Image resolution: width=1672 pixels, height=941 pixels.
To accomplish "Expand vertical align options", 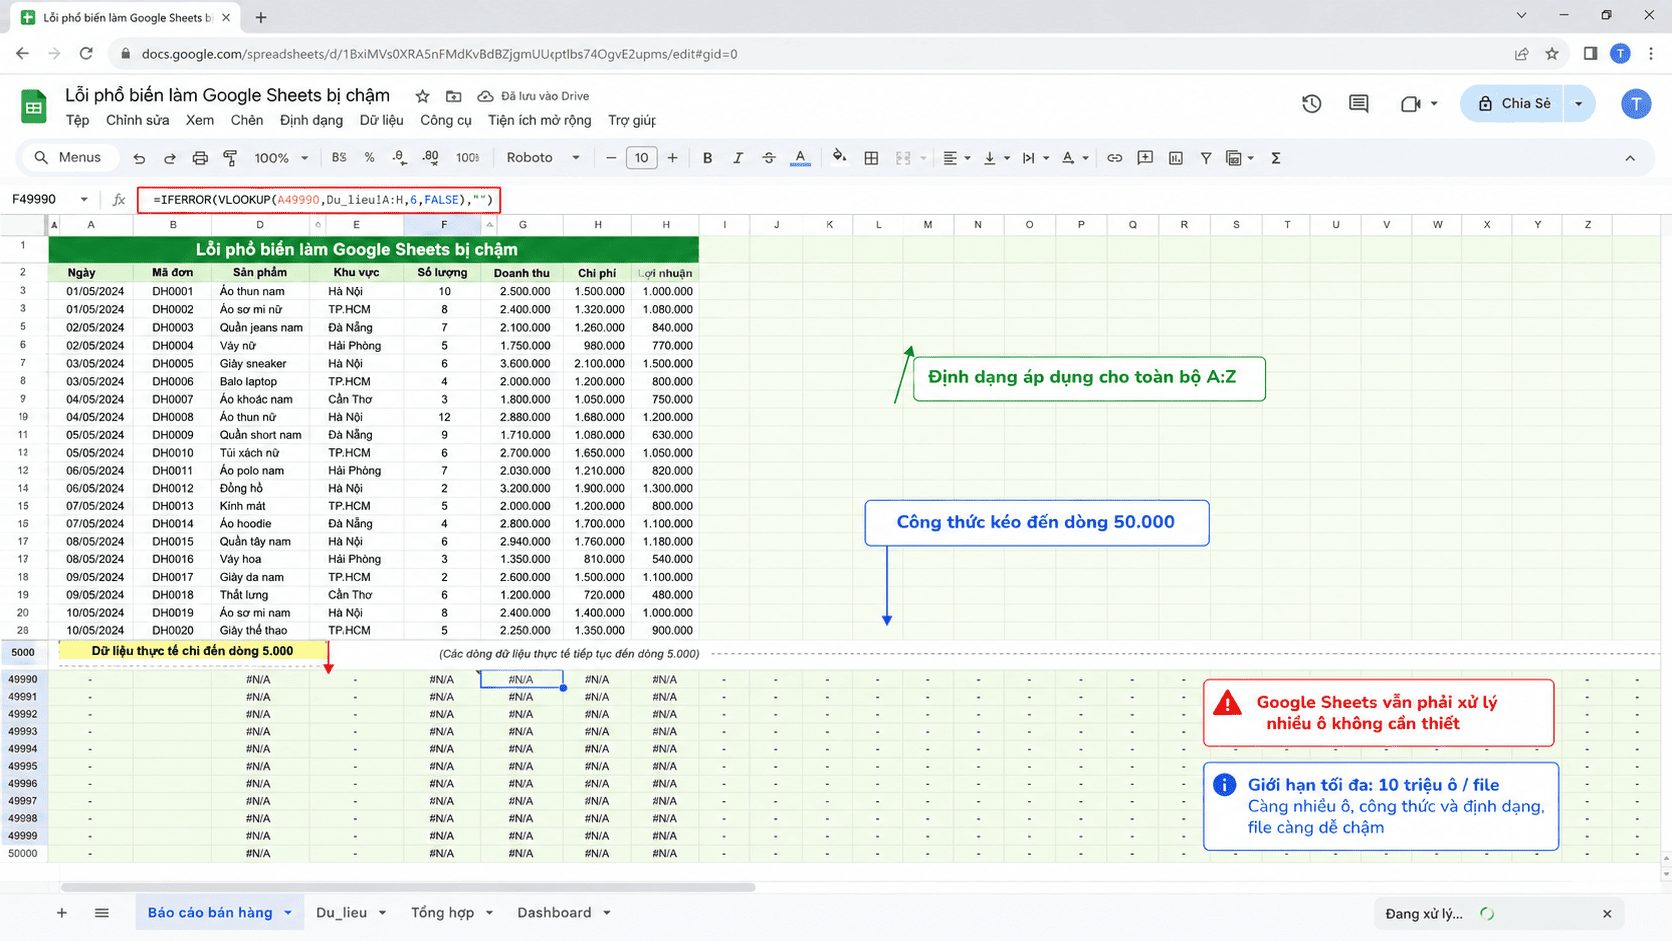I will click(996, 158).
